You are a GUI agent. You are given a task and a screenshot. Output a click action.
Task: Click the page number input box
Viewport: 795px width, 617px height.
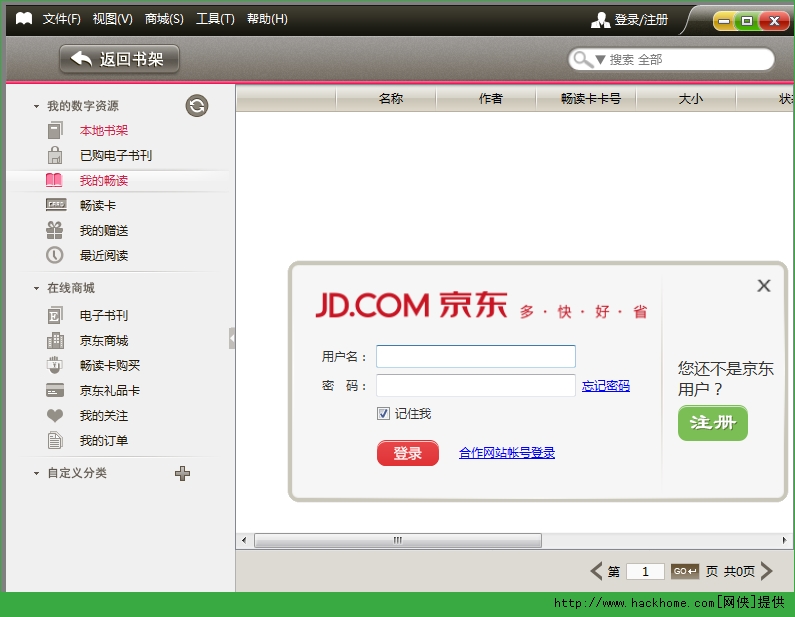(645, 571)
